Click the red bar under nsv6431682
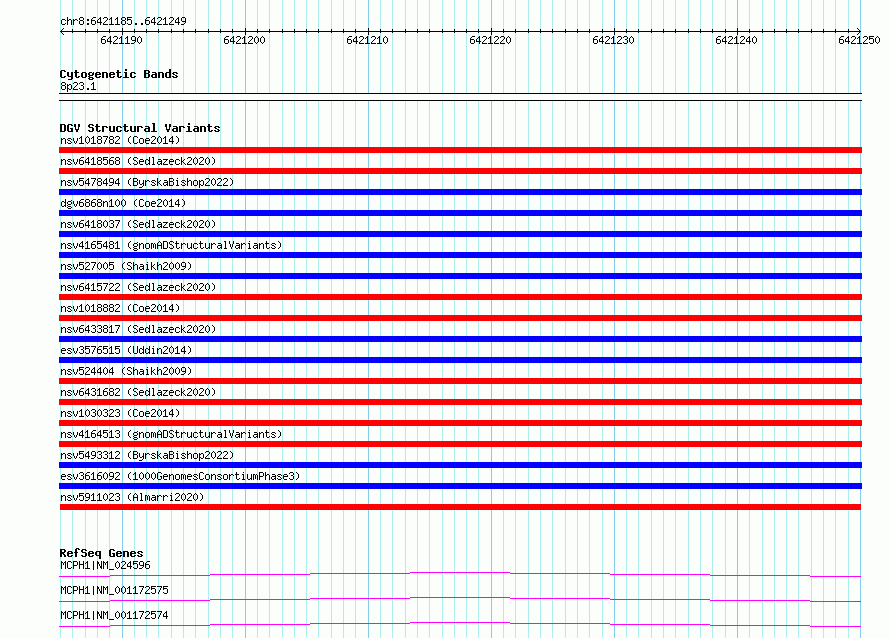 [460, 402]
